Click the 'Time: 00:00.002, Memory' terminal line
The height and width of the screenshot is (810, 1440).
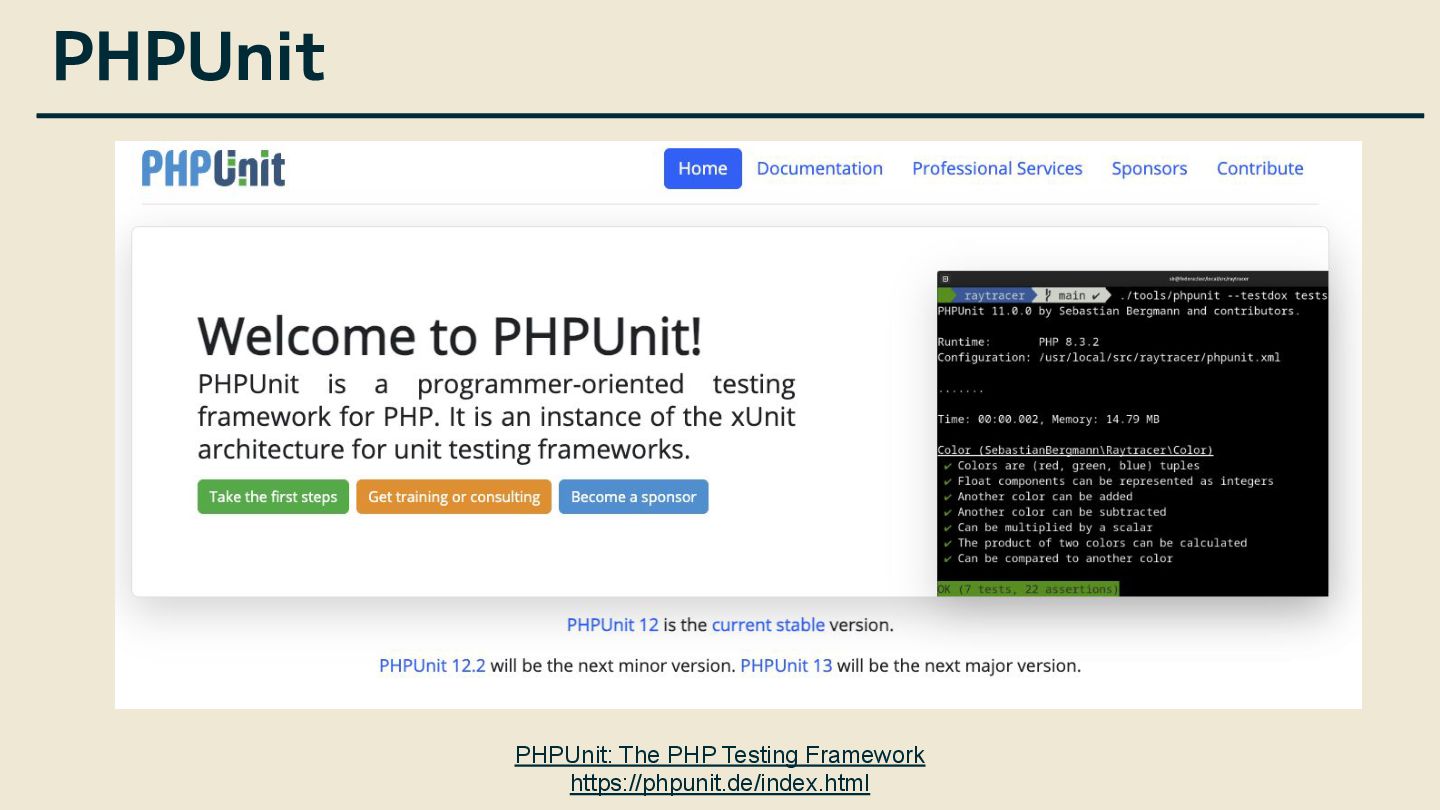pyautogui.click(x=1048, y=419)
